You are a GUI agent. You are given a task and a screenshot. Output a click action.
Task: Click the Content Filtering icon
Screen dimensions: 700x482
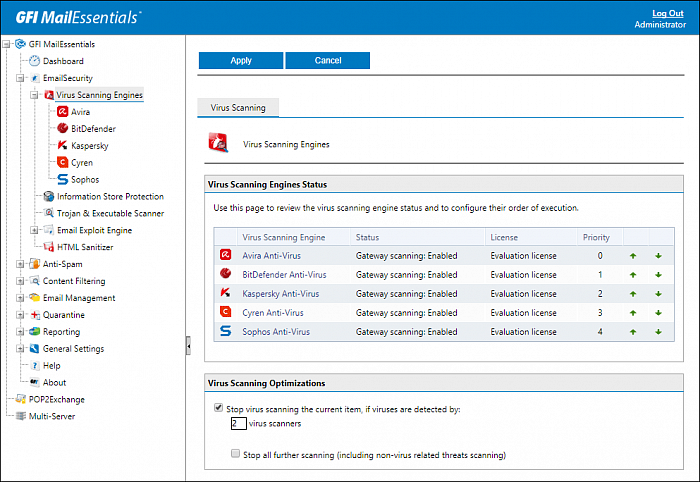click(x=34, y=281)
